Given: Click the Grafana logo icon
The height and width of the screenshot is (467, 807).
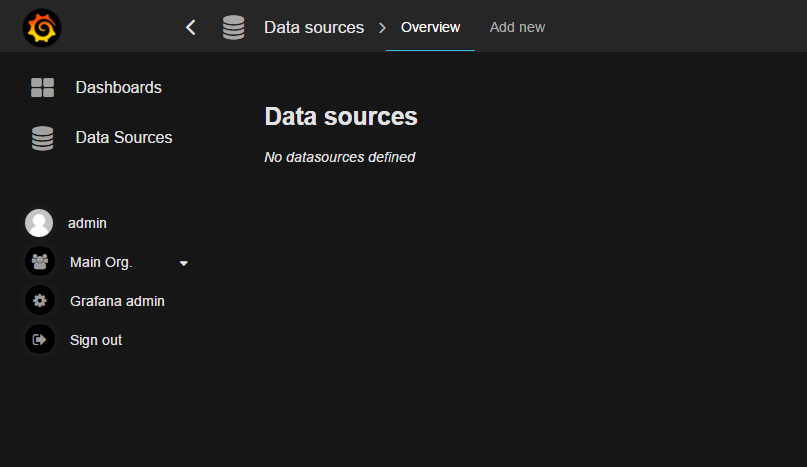Looking at the screenshot, I should point(42,28).
